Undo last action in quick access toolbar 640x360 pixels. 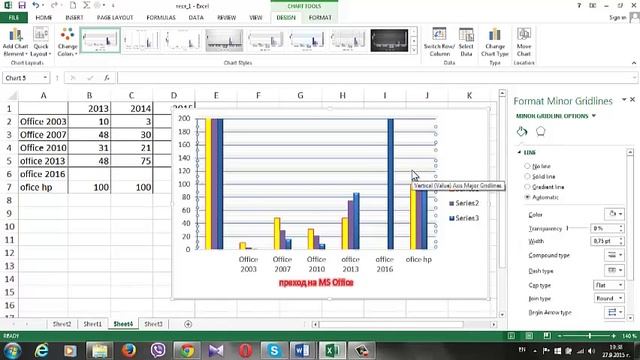[36, 5]
